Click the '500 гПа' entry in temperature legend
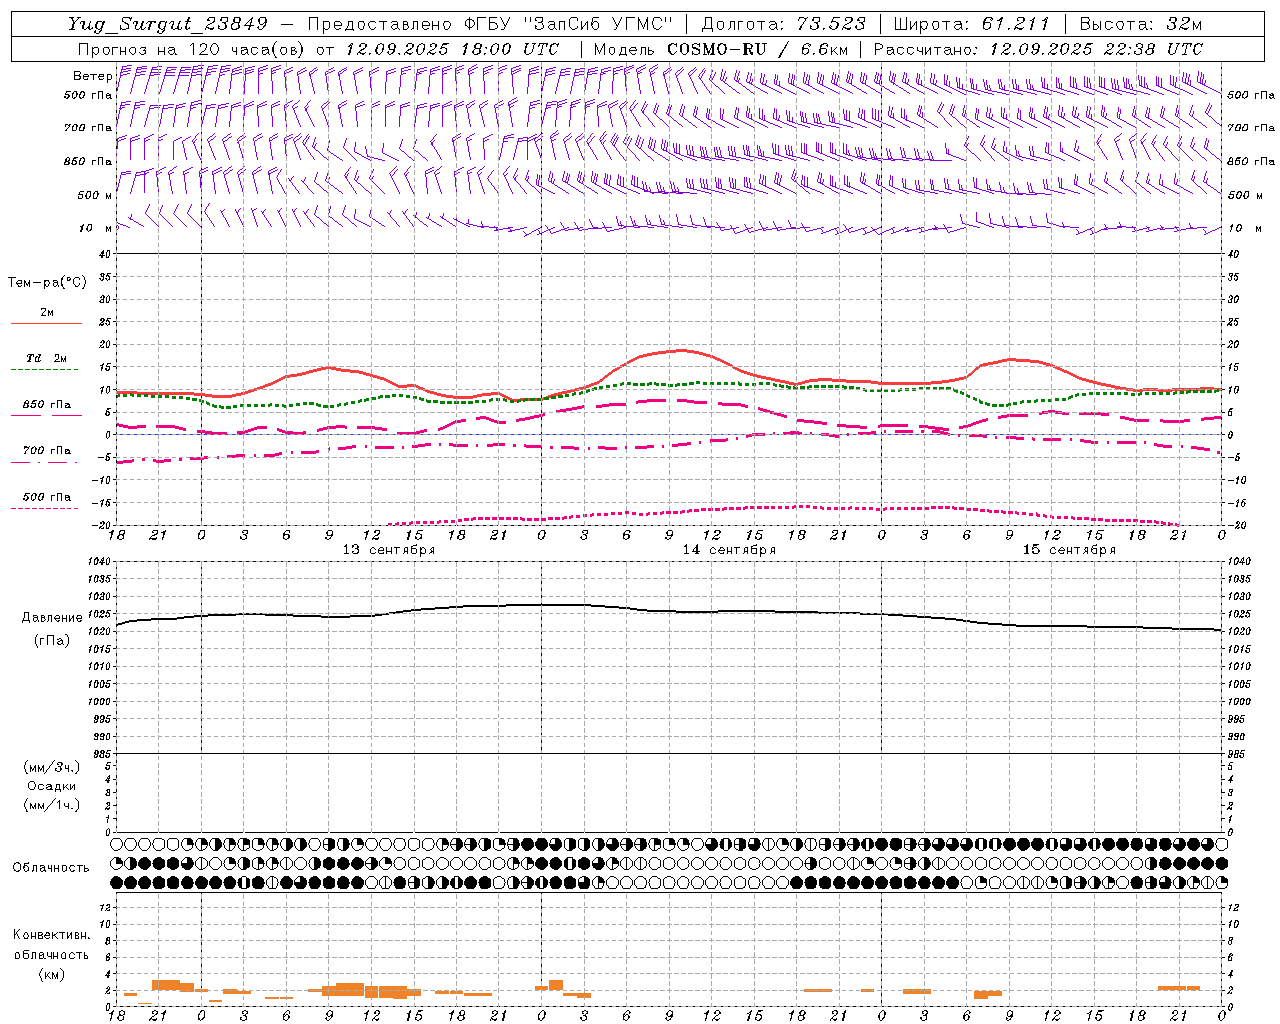Viewport: 1280px width, 1024px height. point(47,497)
